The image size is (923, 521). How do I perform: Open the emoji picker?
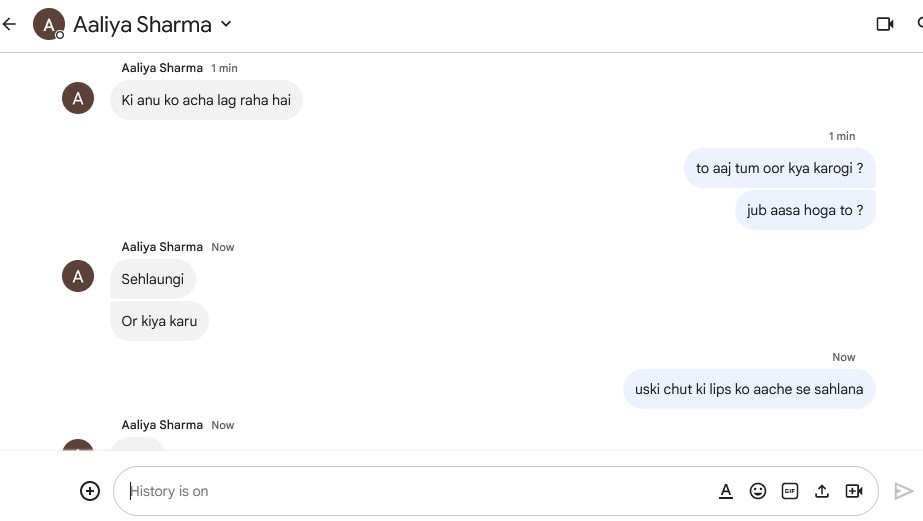[x=758, y=491]
